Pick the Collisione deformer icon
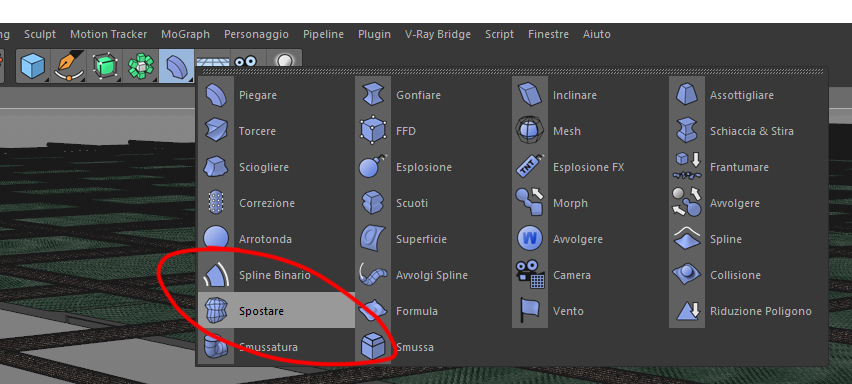Image resolution: width=852 pixels, height=384 pixels. [687, 275]
